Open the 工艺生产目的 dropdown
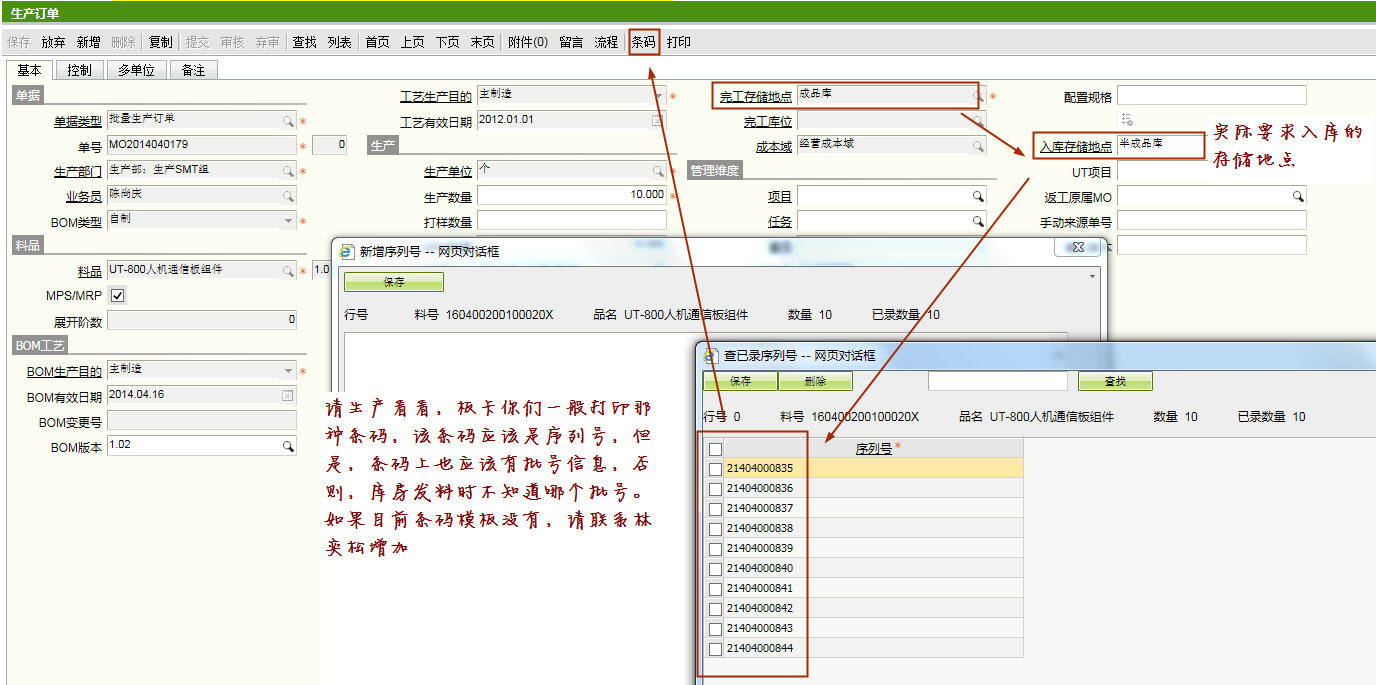 658,96
